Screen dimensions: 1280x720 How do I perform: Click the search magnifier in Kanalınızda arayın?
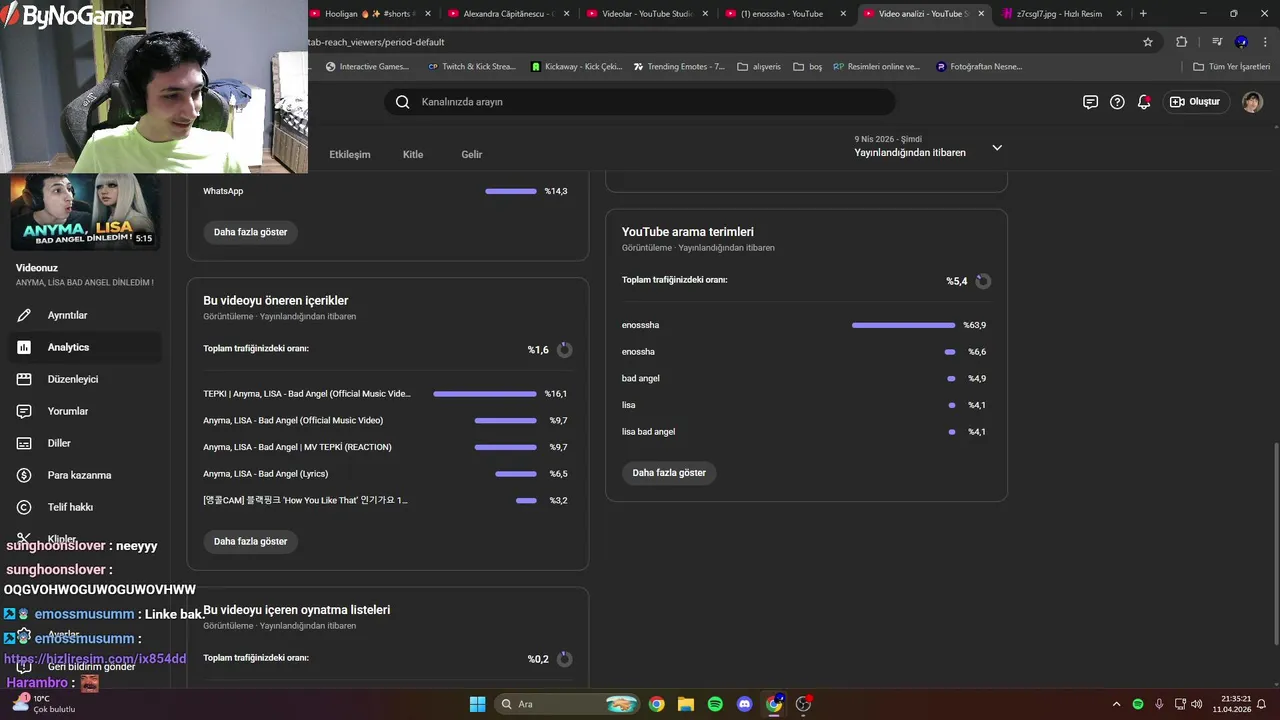pyautogui.click(x=402, y=102)
